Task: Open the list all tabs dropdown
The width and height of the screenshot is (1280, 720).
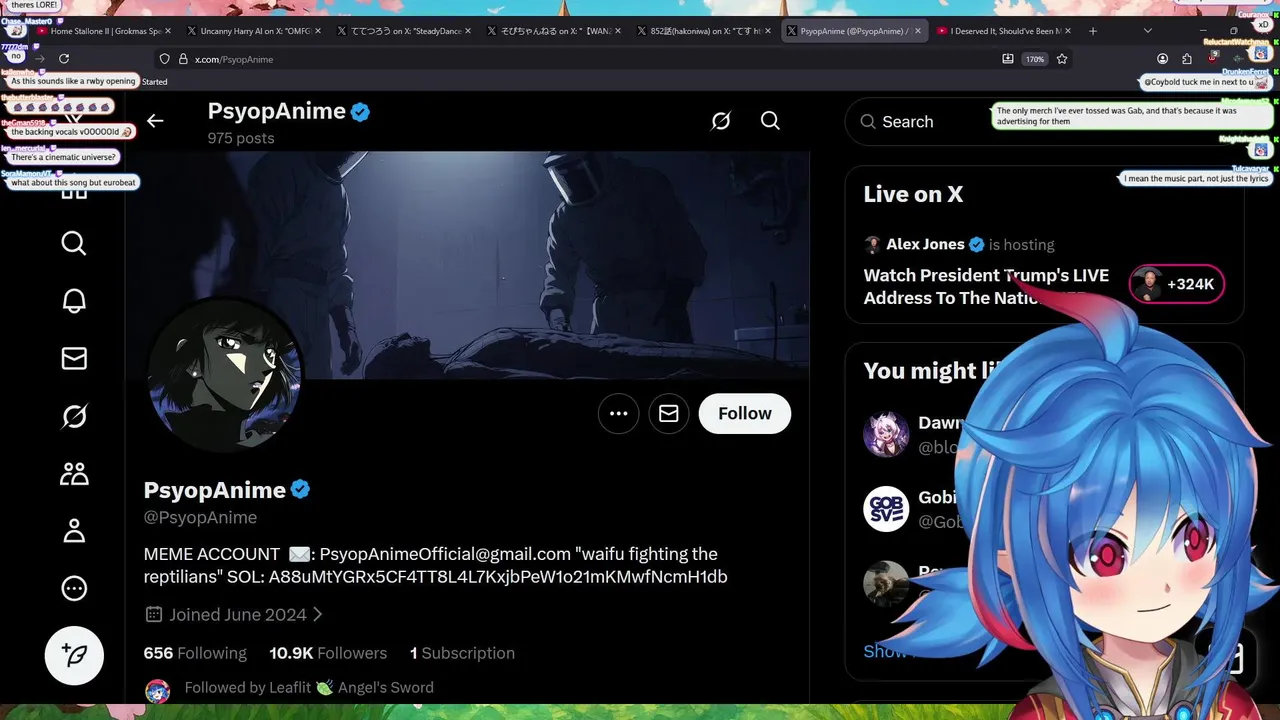Action: tap(1147, 31)
